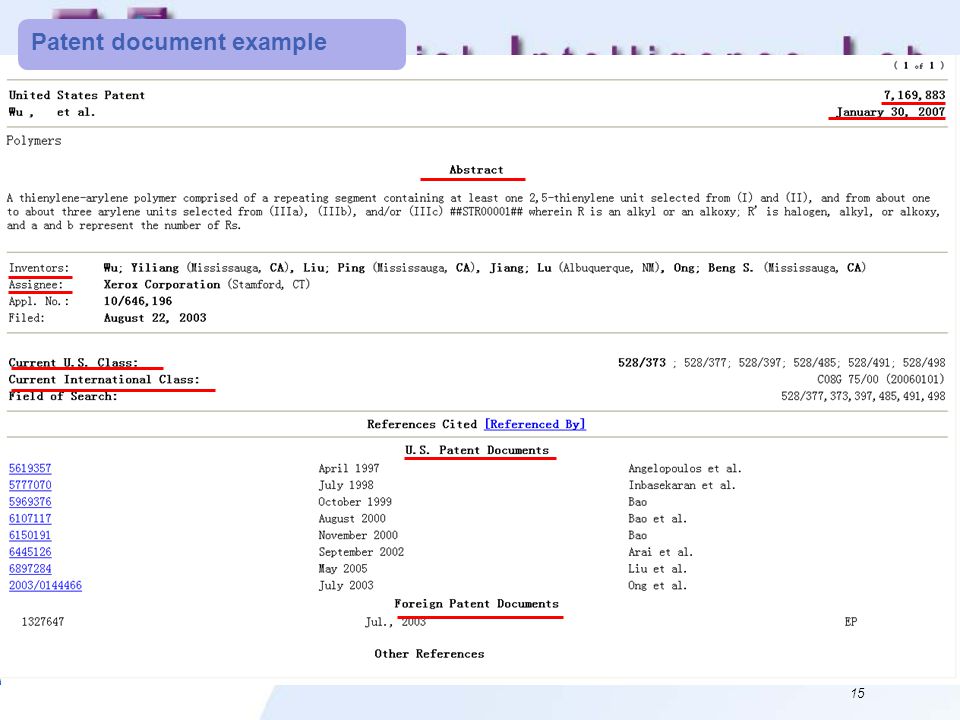Select the name "Liu et al."
The image size is (960, 720).
(658, 569)
